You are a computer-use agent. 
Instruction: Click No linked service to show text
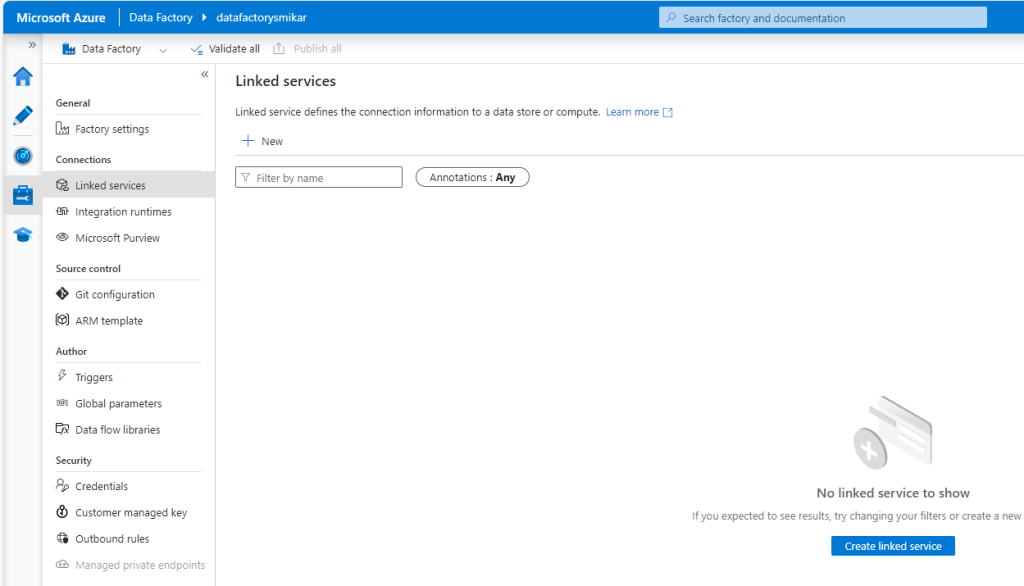click(893, 493)
